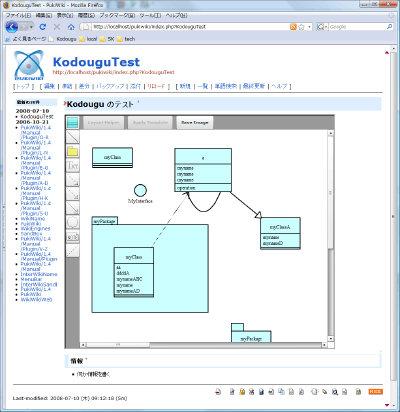Click the footer freeze padlock icon

click(242, 392)
